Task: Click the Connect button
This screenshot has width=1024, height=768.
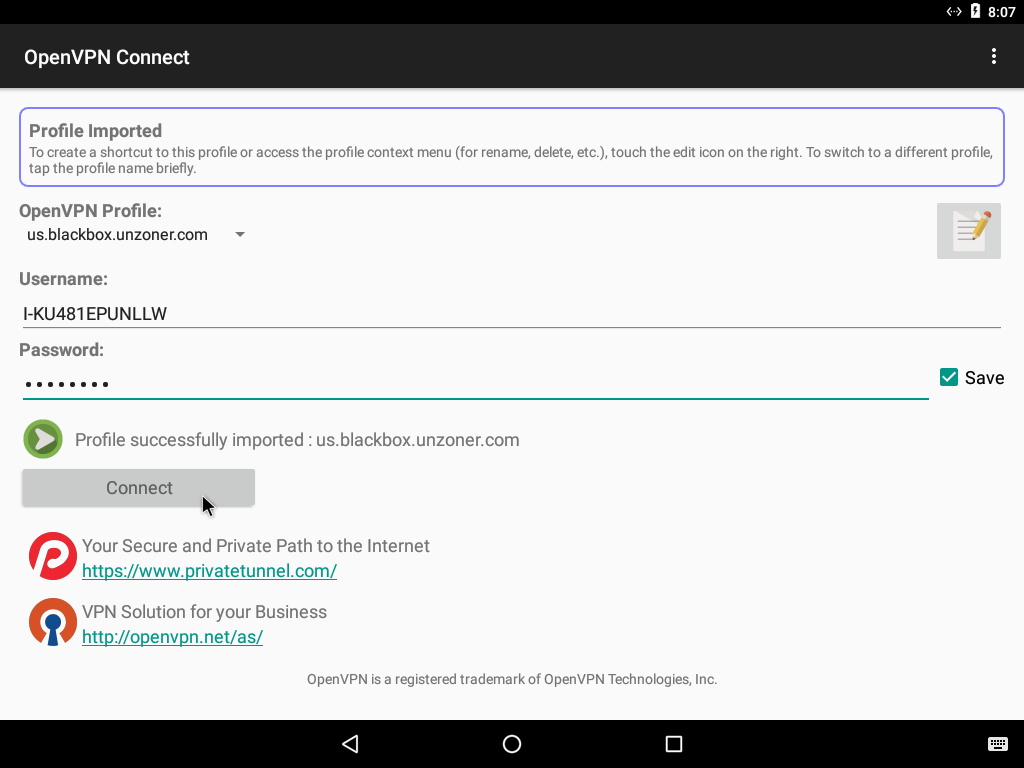Action: pyautogui.click(x=138, y=488)
